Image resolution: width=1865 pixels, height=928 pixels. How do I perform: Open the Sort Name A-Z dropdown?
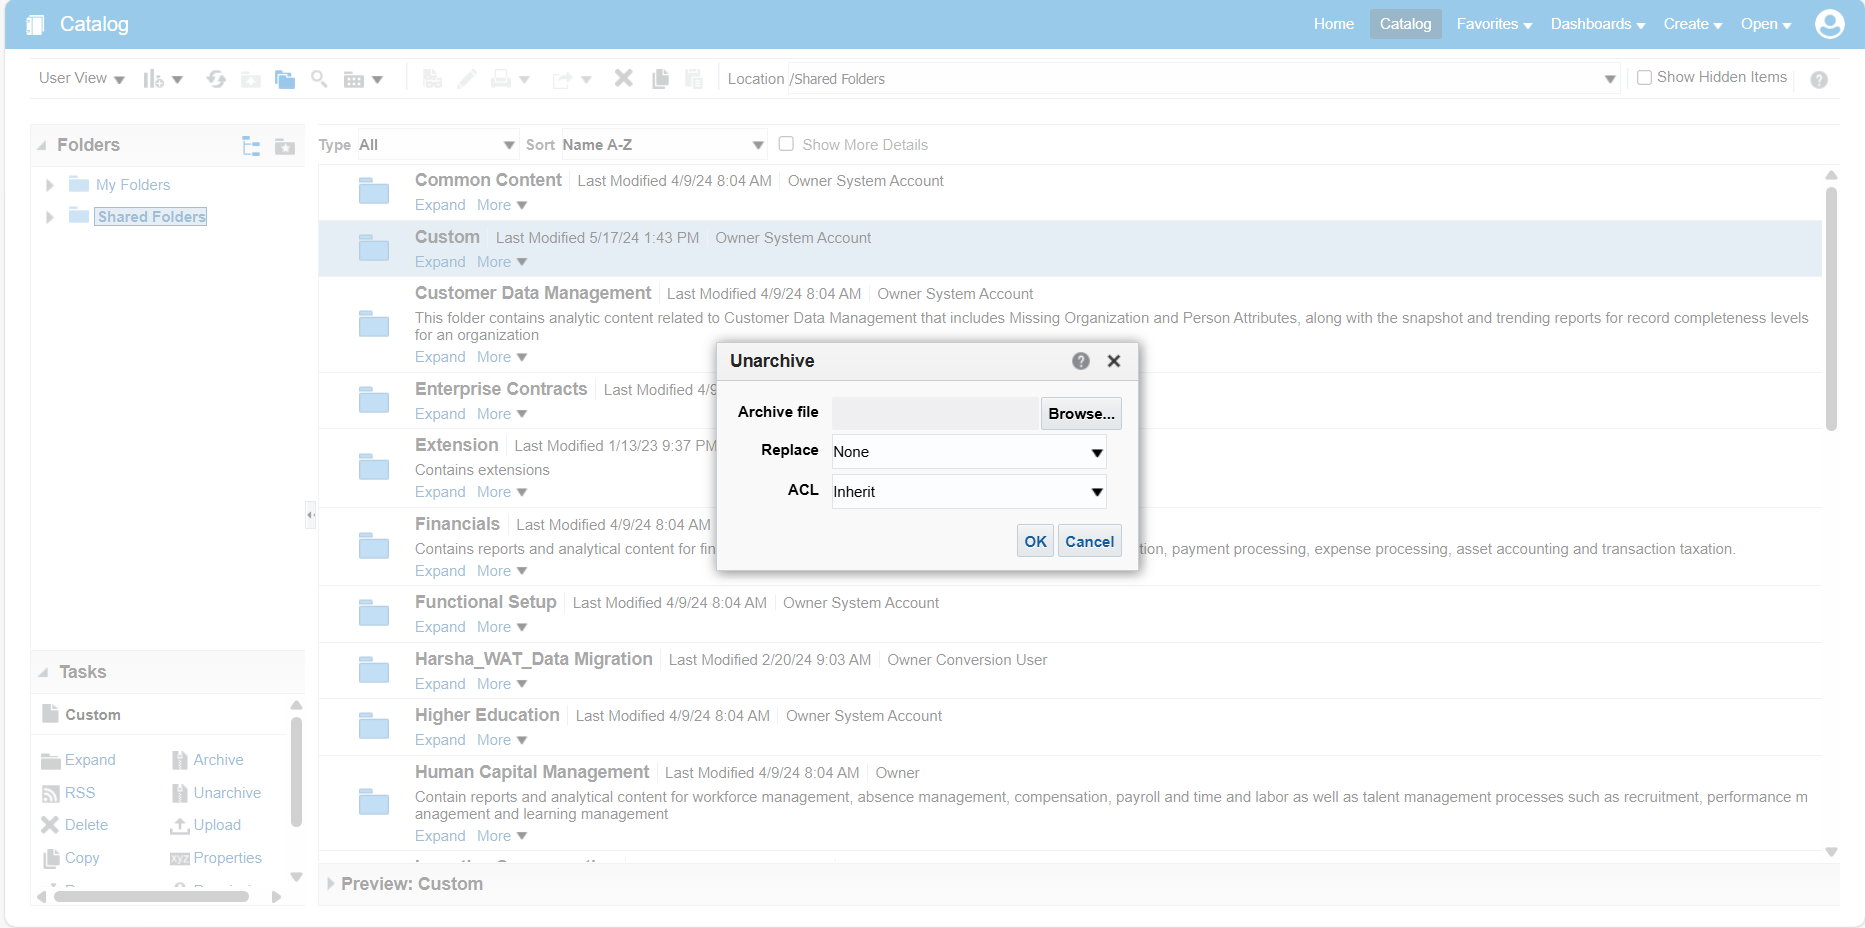[x=664, y=145]
